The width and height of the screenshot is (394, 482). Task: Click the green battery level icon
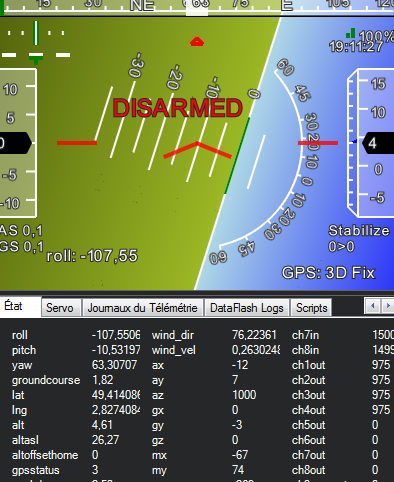tap(350, 33)
